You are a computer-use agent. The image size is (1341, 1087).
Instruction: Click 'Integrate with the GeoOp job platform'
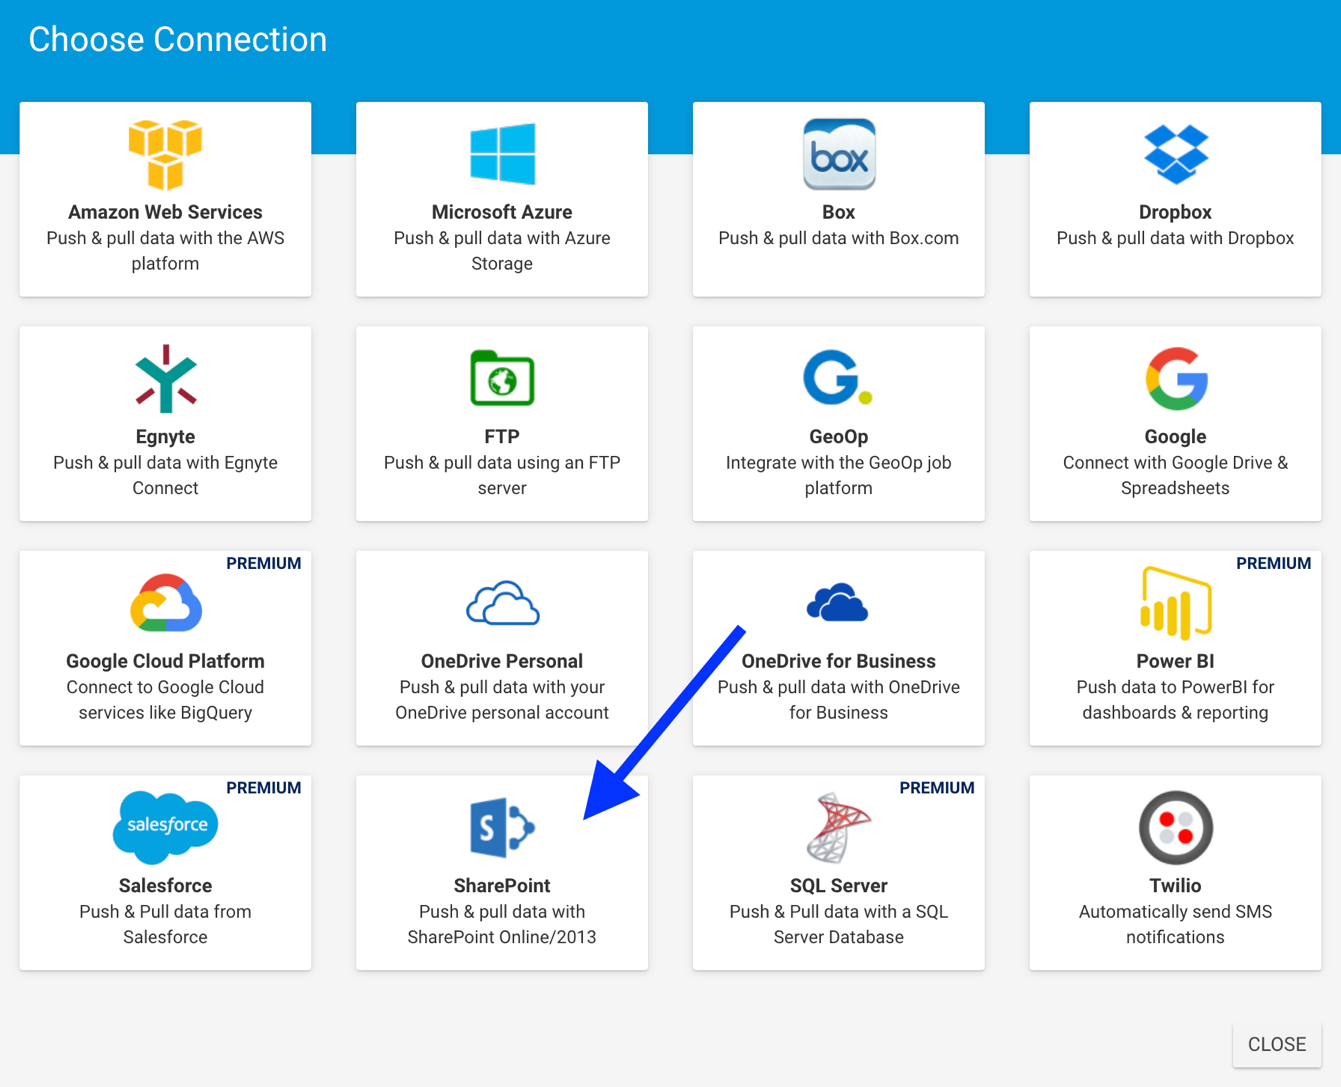click(x=839, y=476)
